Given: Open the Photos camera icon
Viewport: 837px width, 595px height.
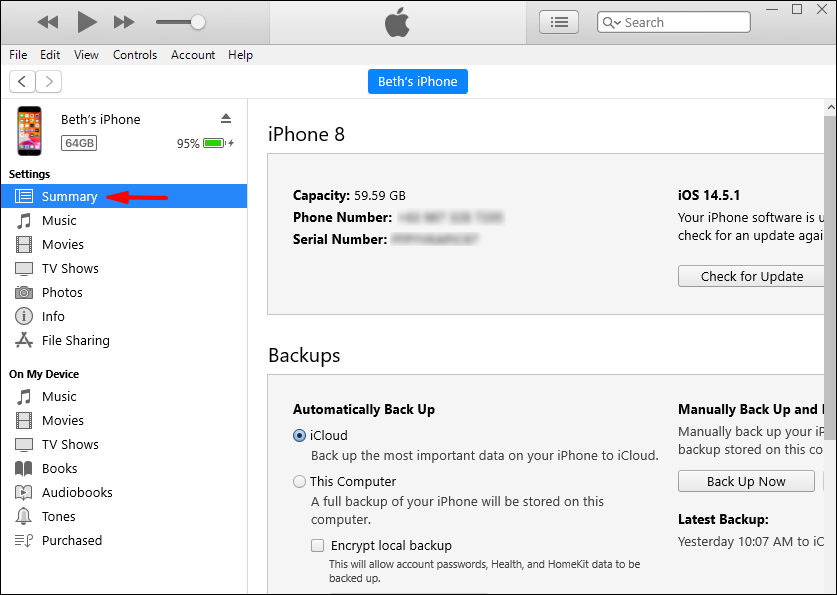Looking at the screenshot, I should point(23,292).
